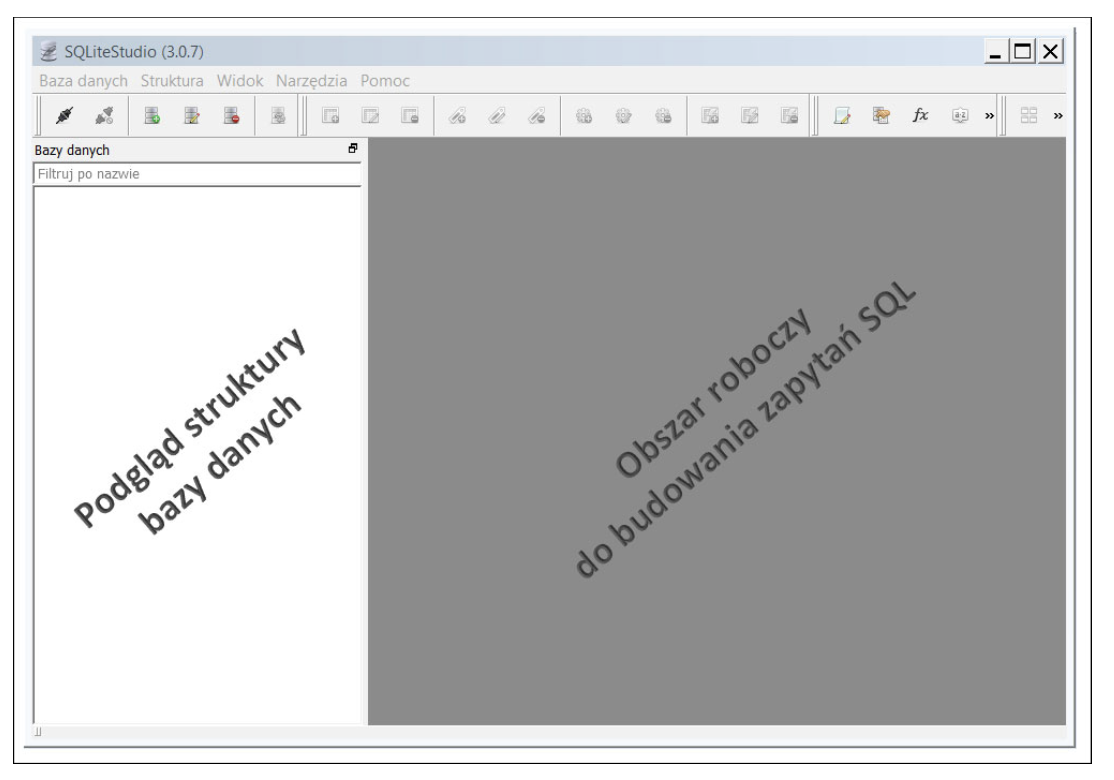Open the Pomoc menu
Screen dimensions: 1114x780
385,80
